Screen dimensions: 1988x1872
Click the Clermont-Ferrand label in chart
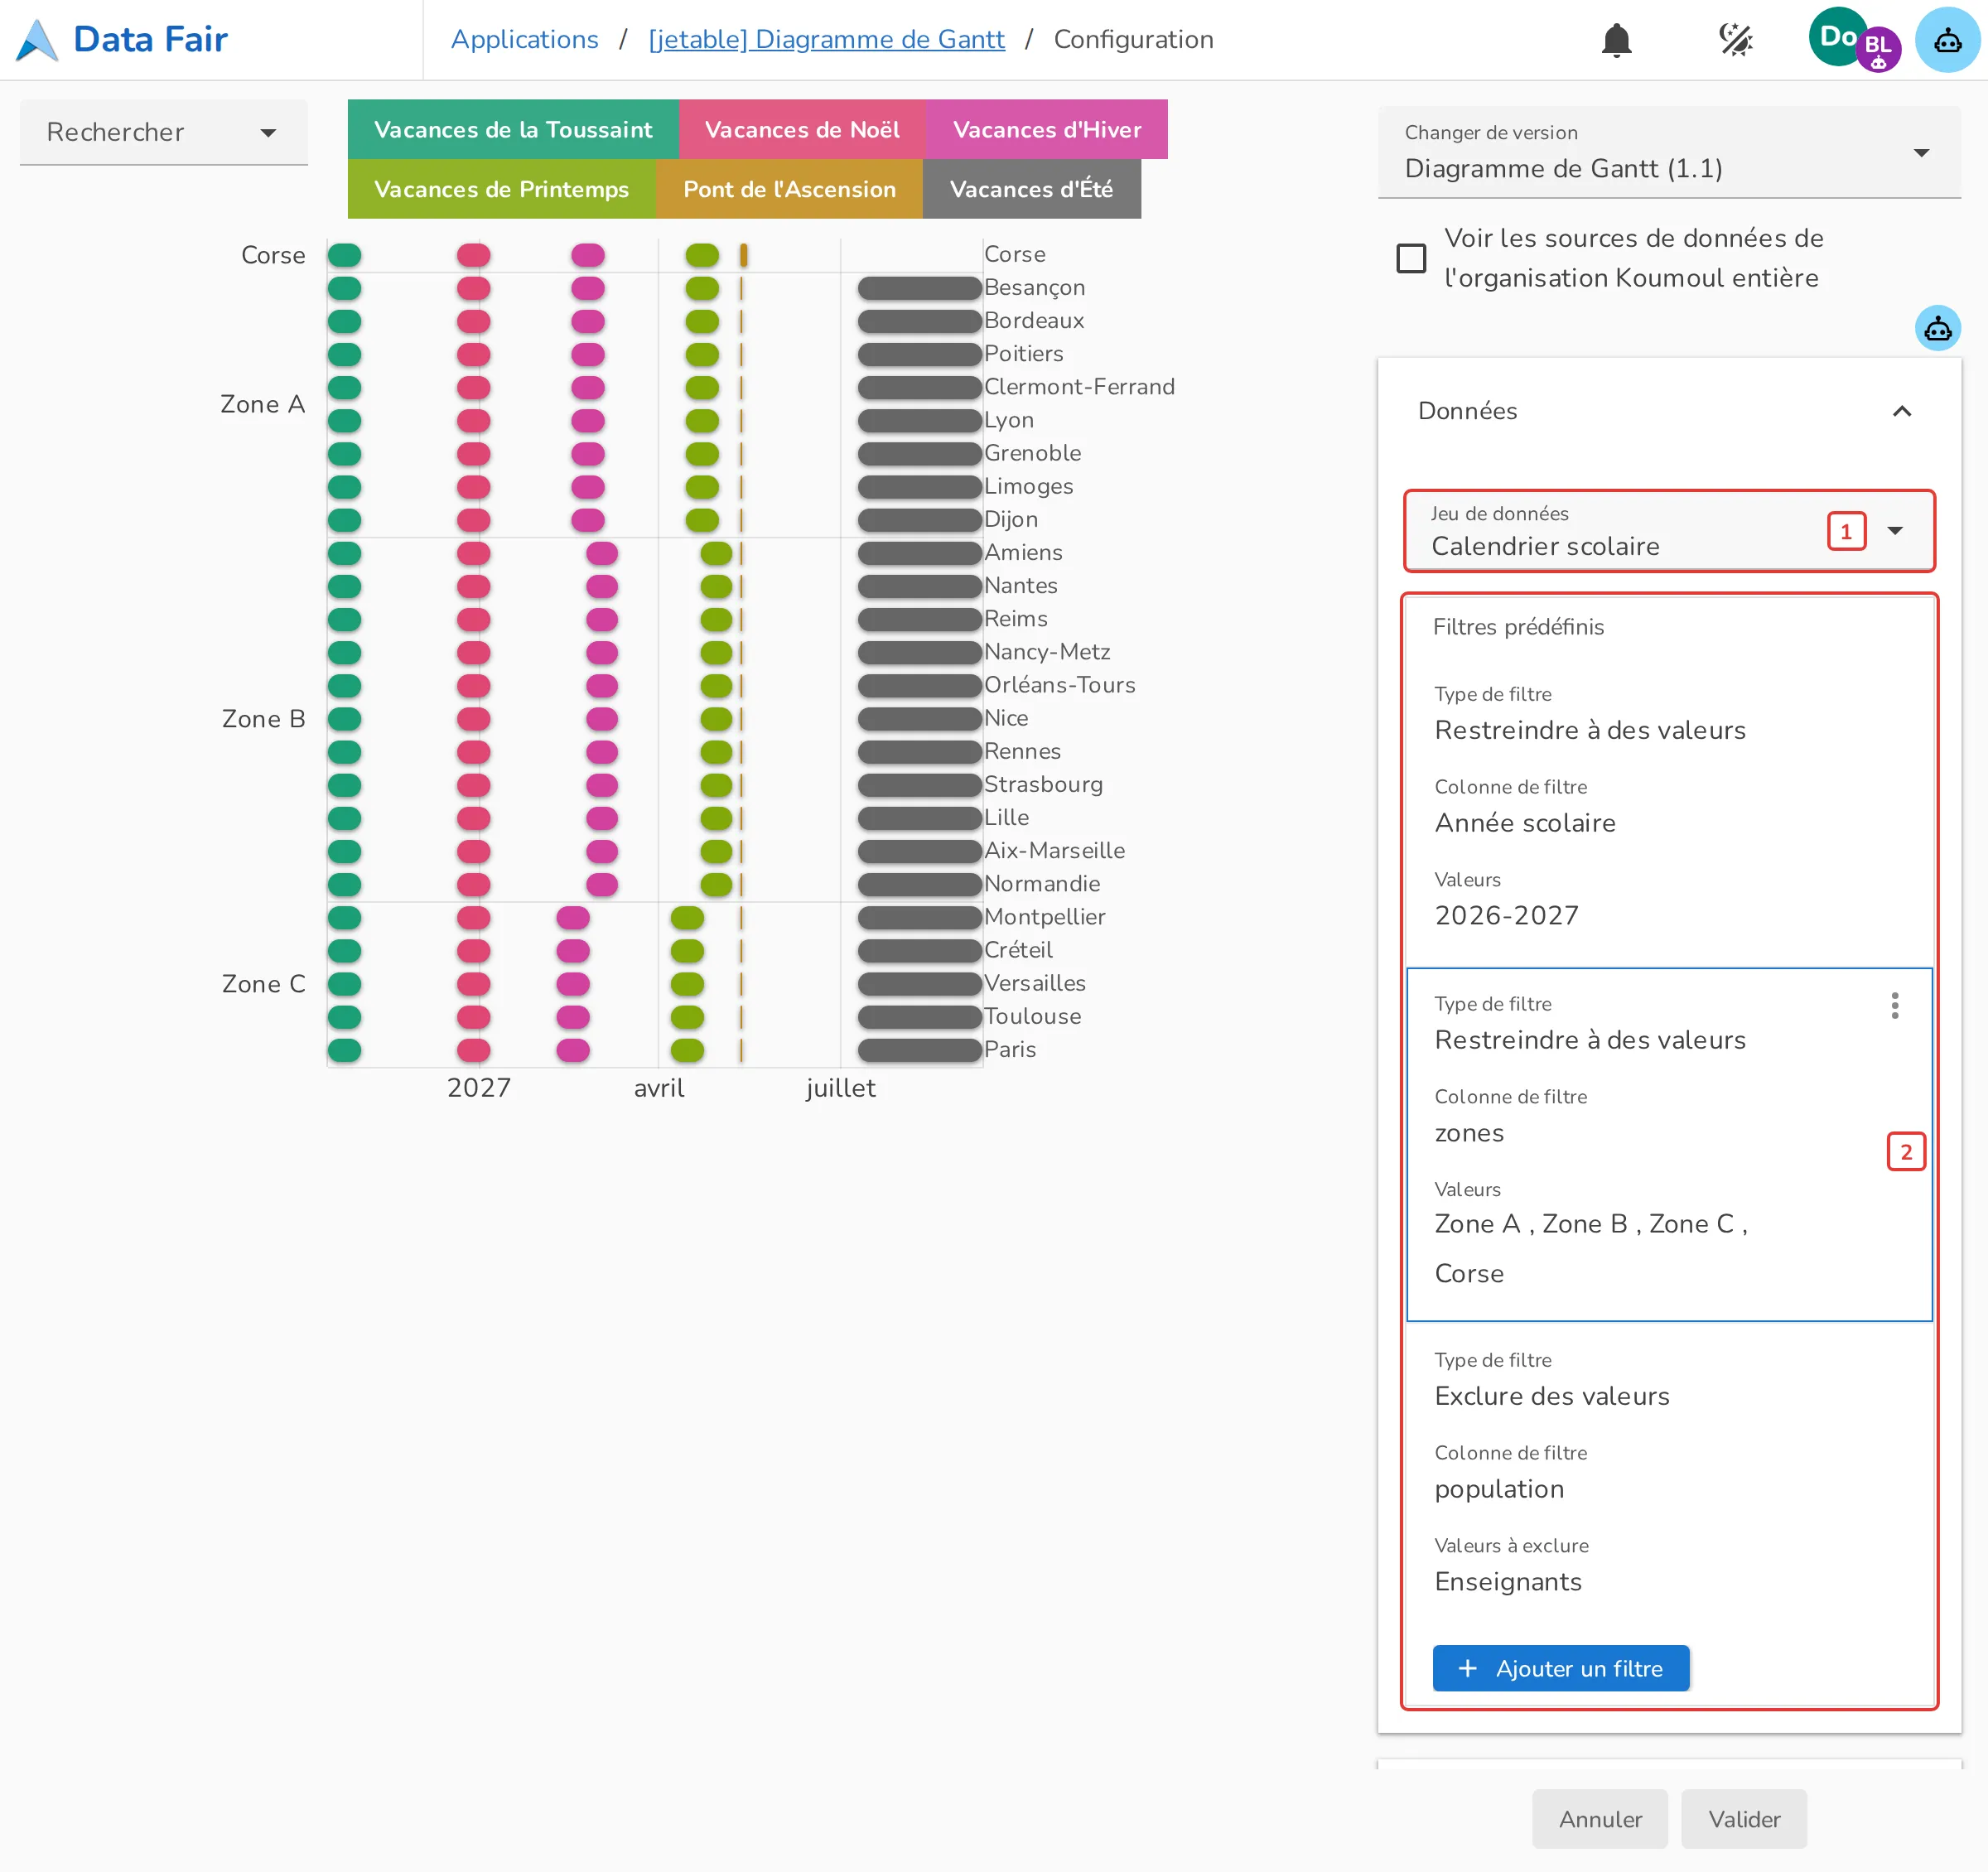[x=1079, y=387]
